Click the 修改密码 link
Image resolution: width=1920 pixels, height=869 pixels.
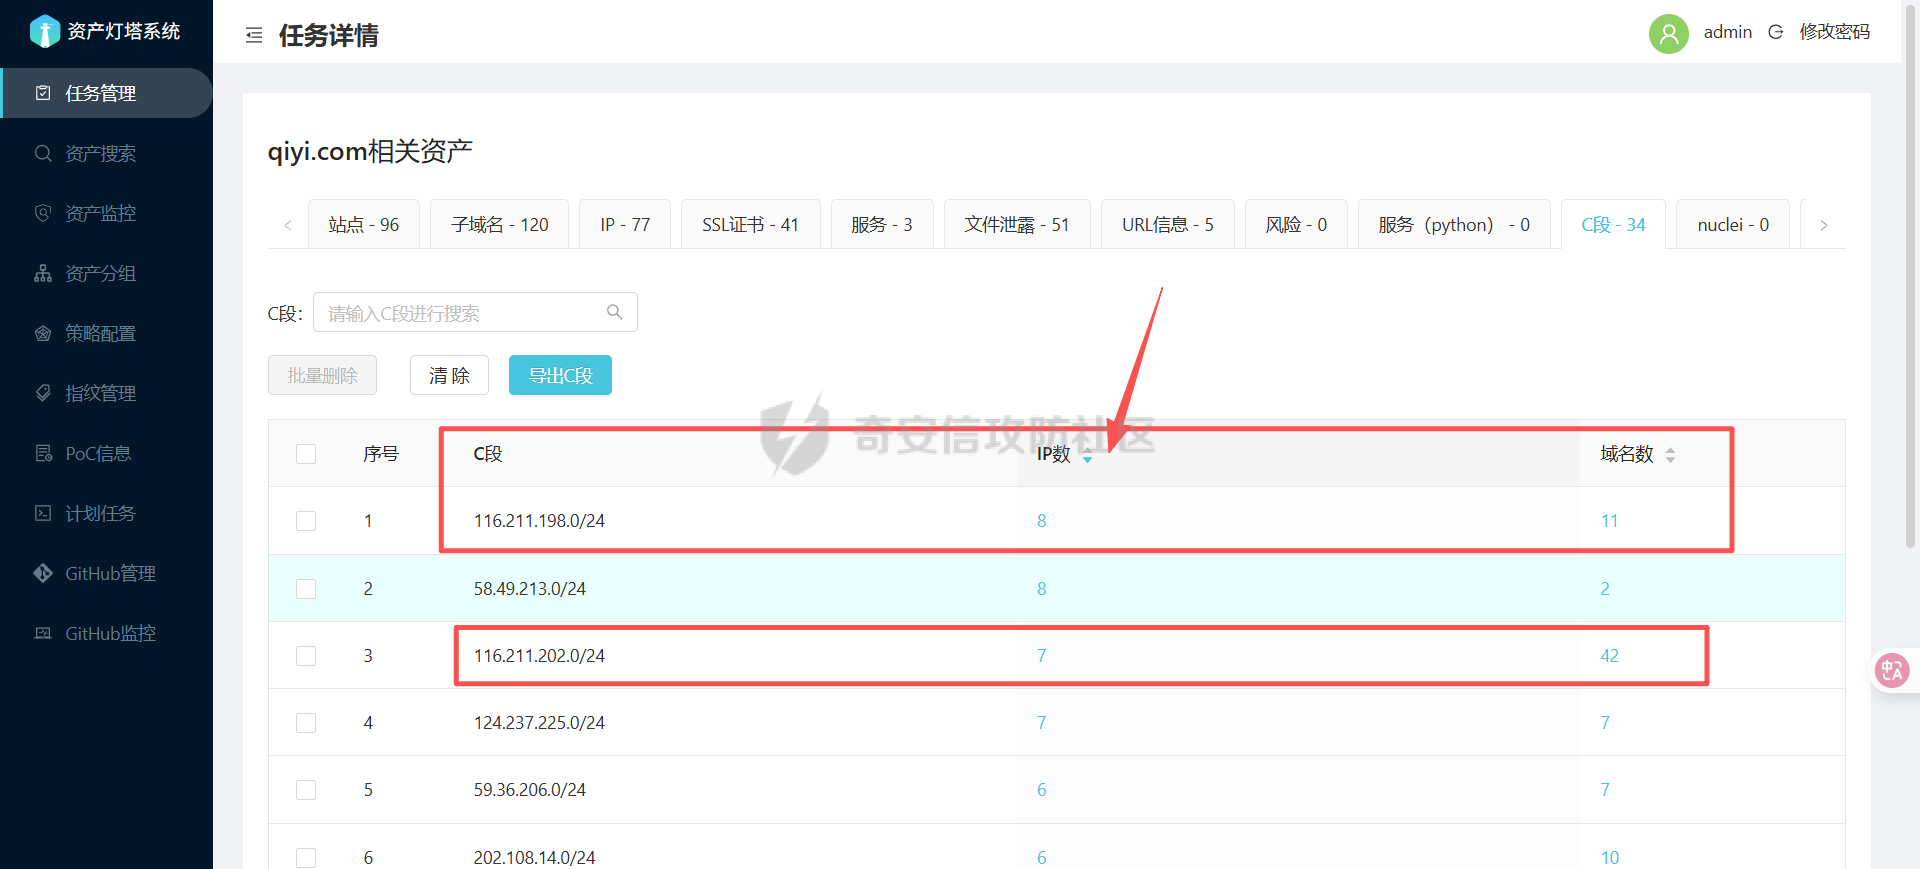point(1834,32)
